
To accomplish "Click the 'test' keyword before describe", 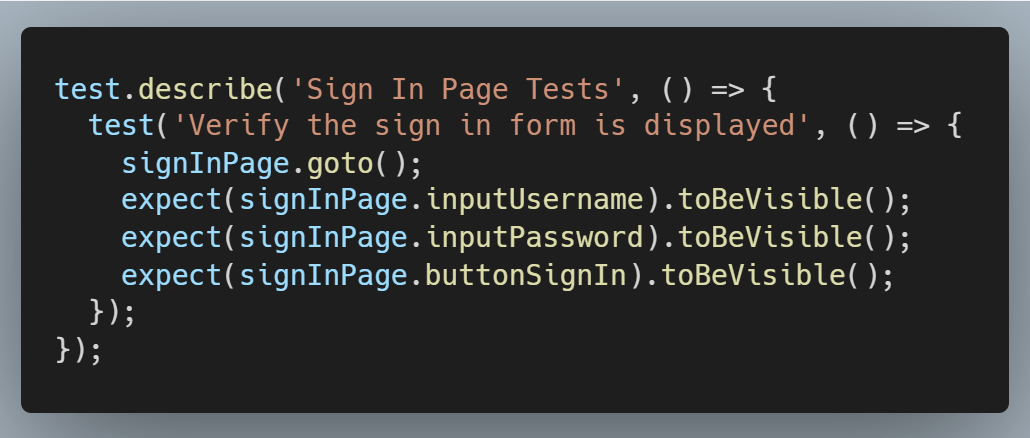I will coord(88,89).
